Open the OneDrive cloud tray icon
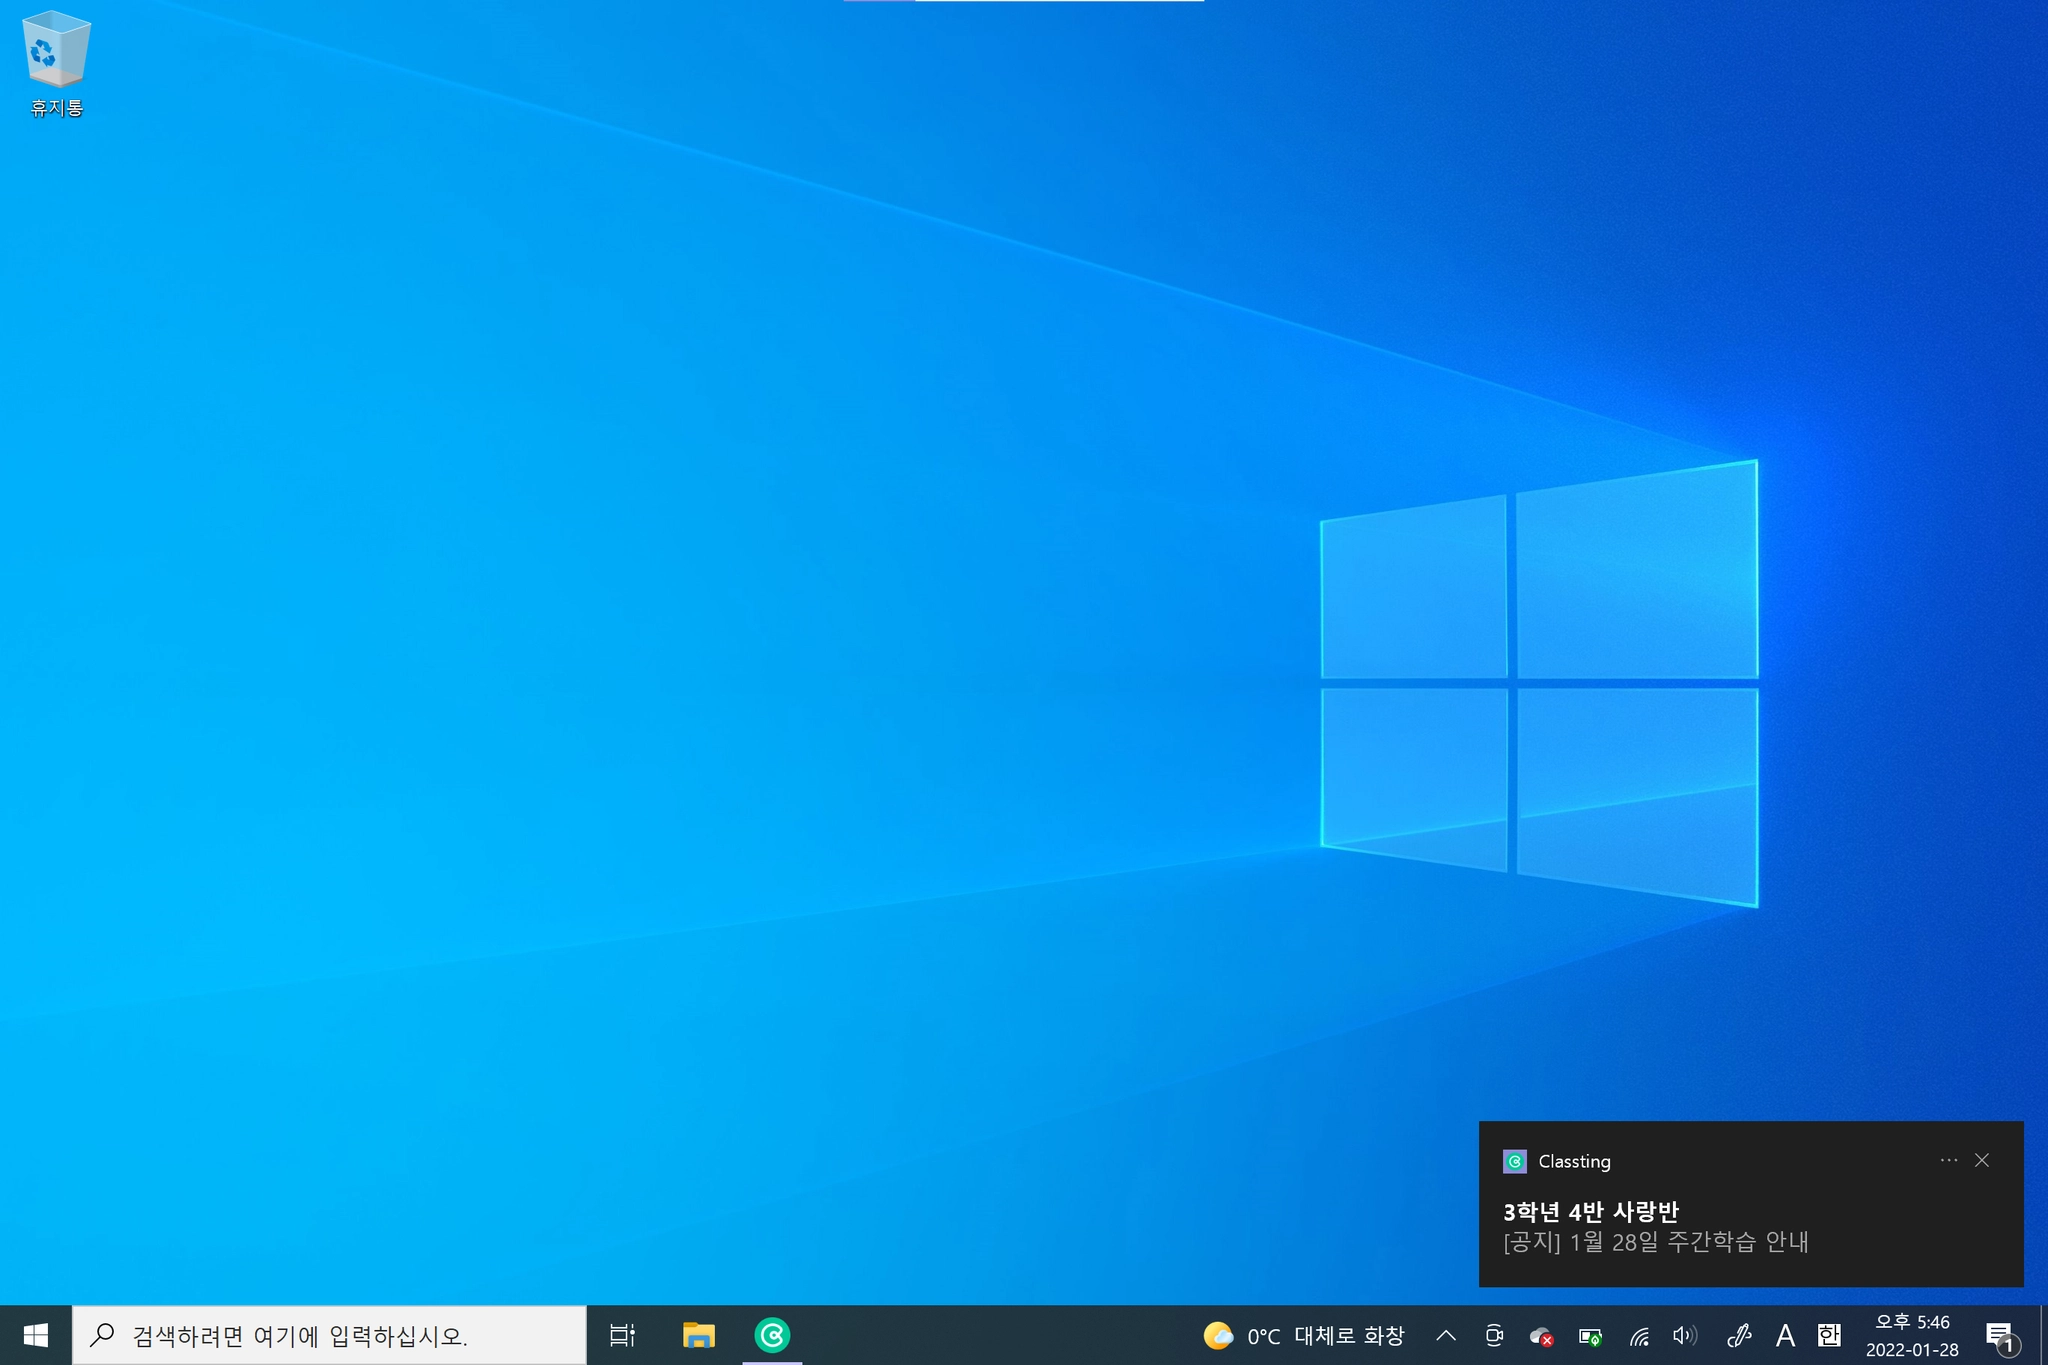 (x=1541, y=1336)
